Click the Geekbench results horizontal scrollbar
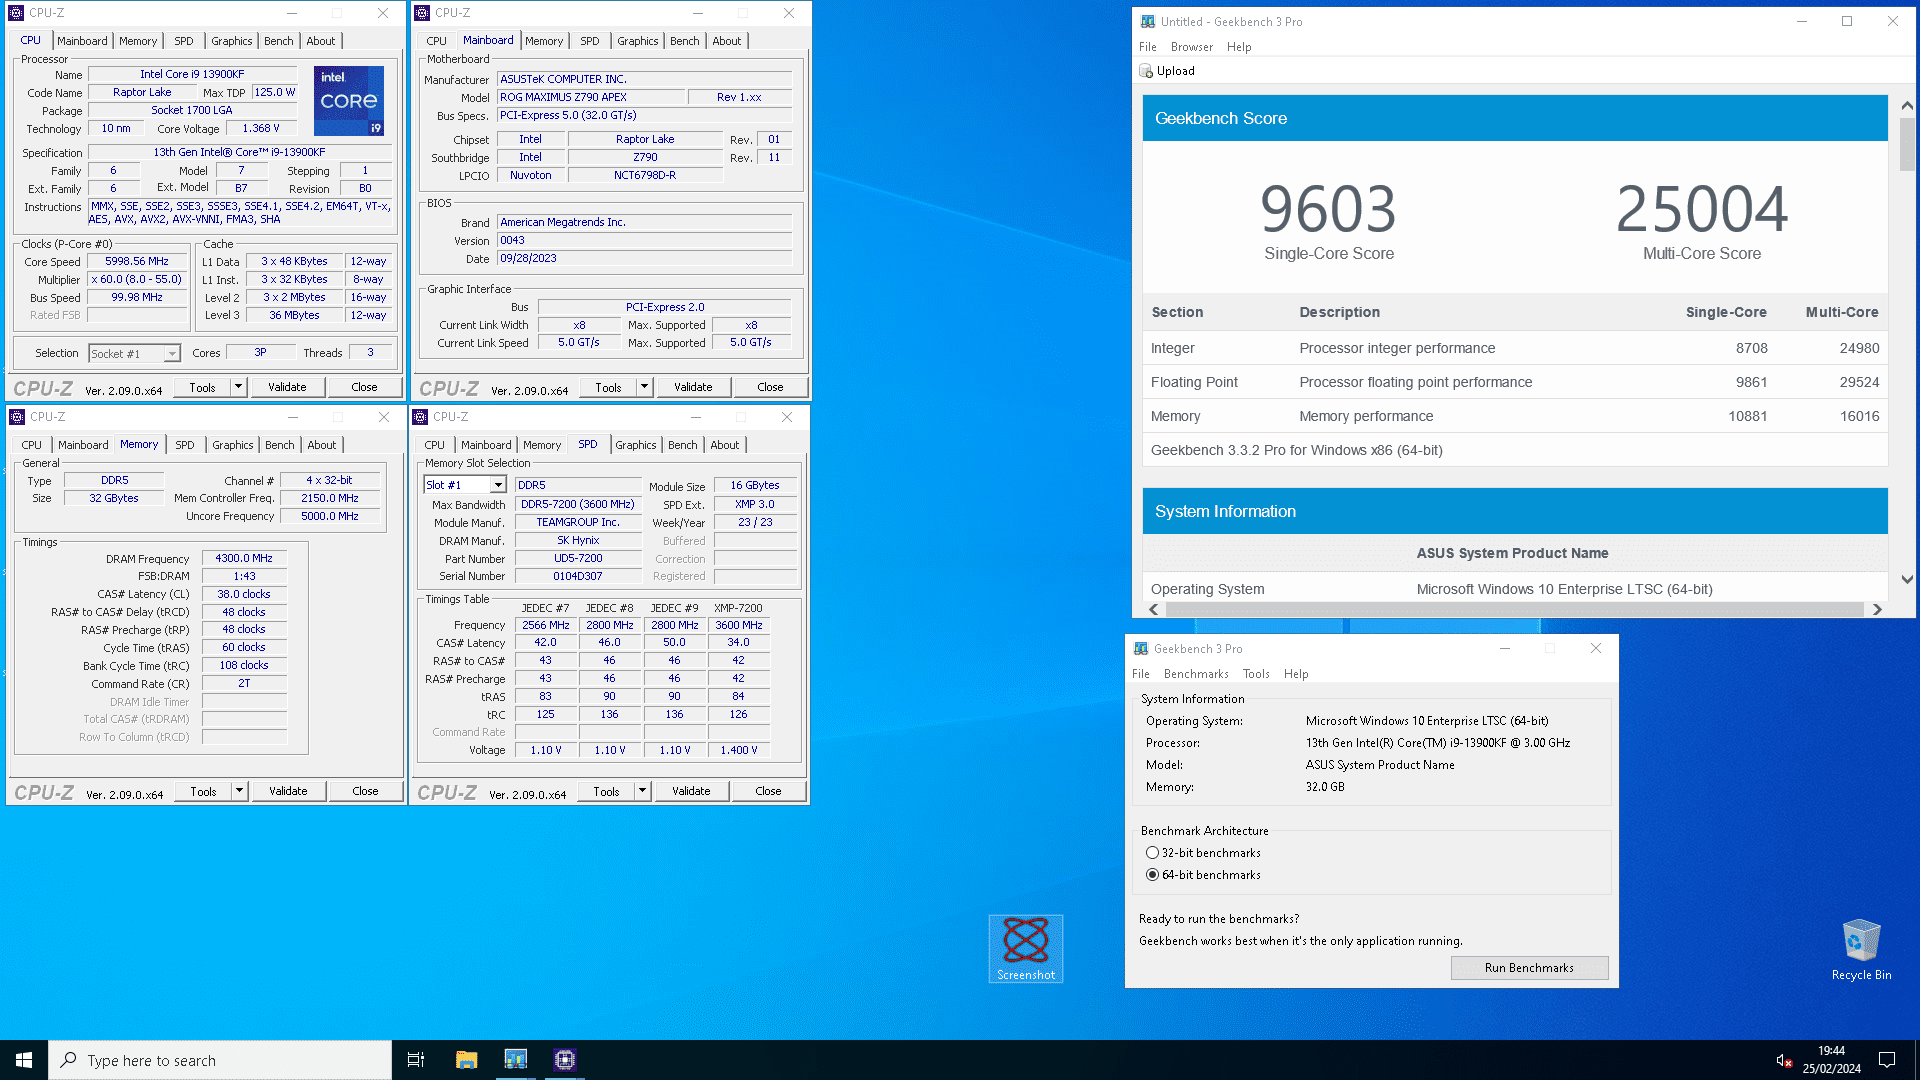 1514,609
